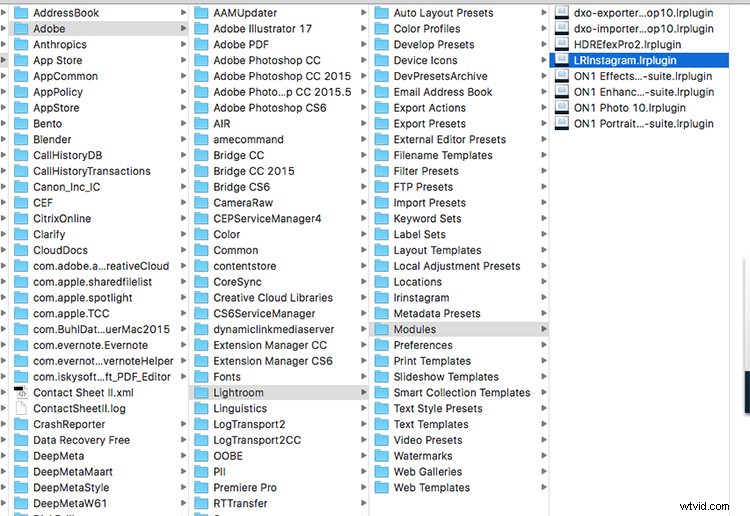
Task: Select the Adobe Photoshop CC 2015 folder
Action: coord(281,76)
